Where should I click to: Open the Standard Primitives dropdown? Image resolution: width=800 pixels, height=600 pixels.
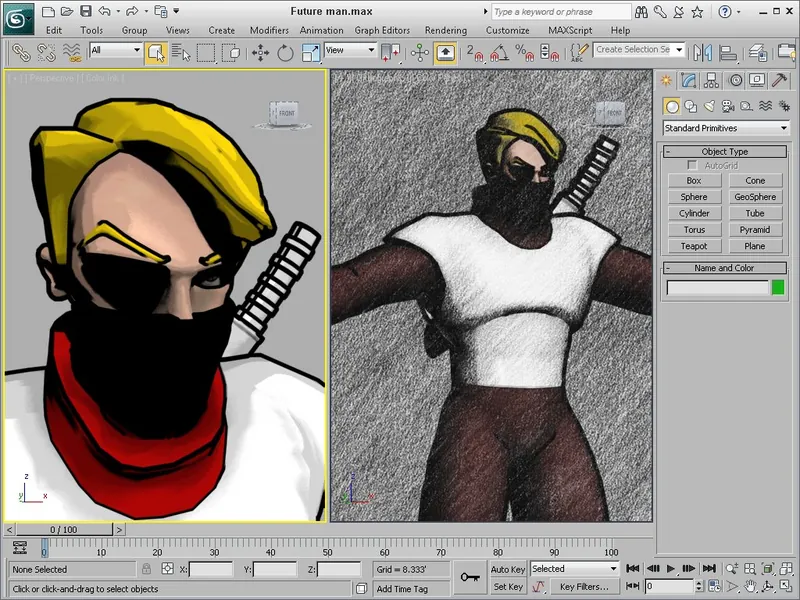pyautogui.click(x=726, y=128)
